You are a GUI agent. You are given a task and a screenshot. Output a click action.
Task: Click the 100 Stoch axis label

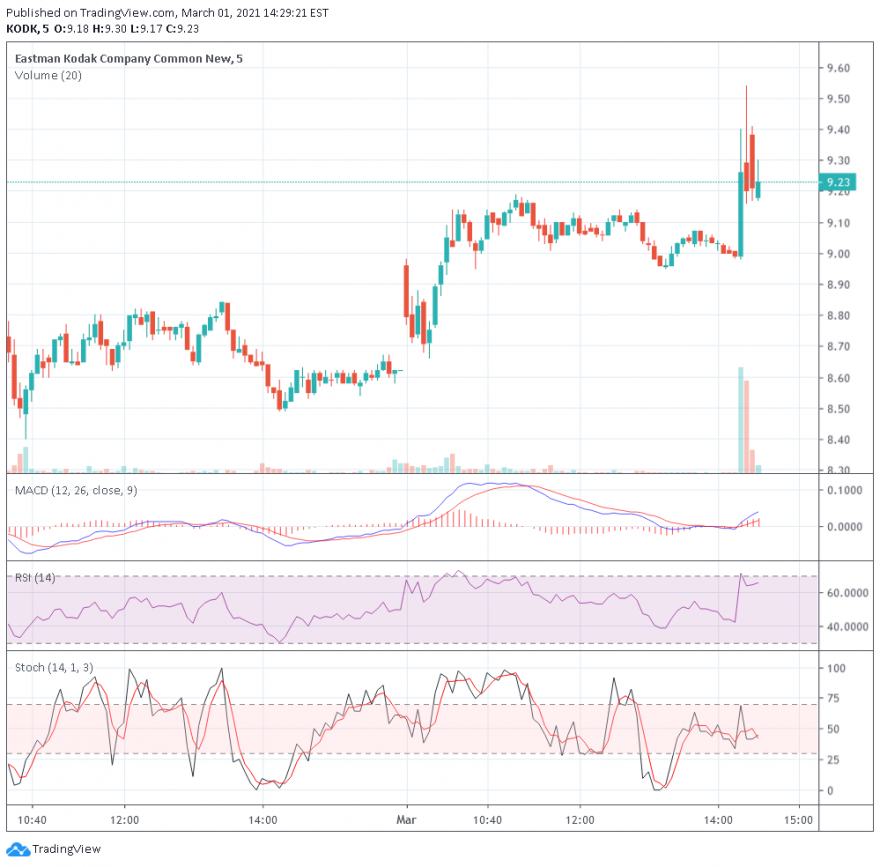pyautogui.click(x=836, y=668)
